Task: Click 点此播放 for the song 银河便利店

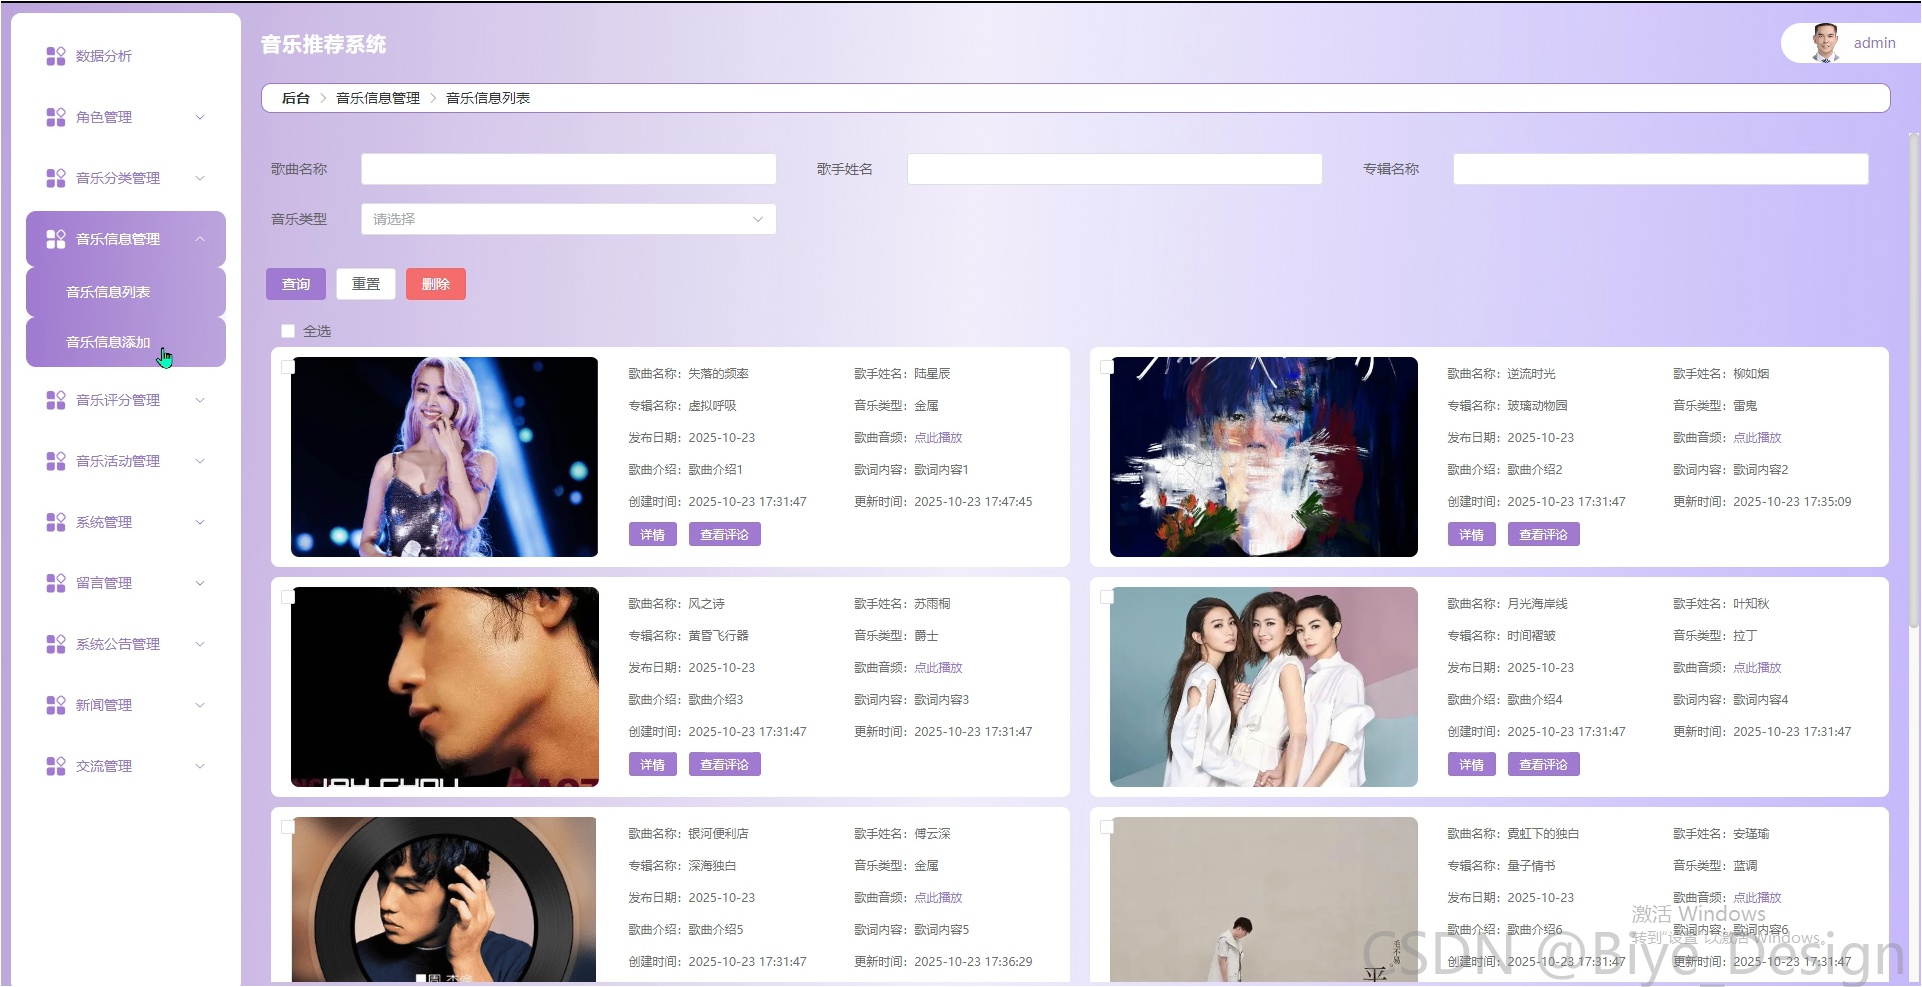Action: (x=938, y=898)
